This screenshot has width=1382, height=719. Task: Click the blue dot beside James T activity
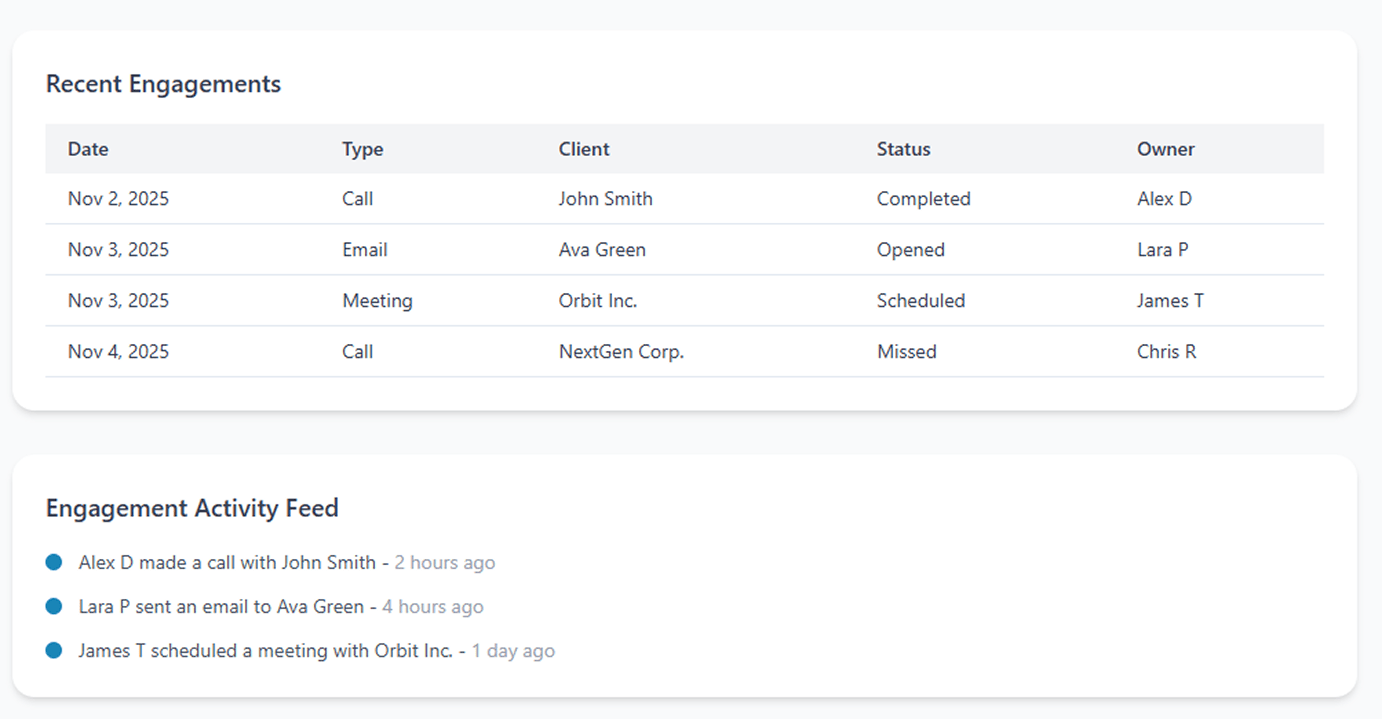(x=54, y=651)
